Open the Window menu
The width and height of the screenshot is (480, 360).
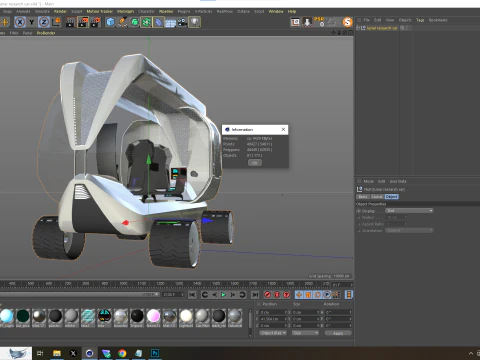point(276,11)
